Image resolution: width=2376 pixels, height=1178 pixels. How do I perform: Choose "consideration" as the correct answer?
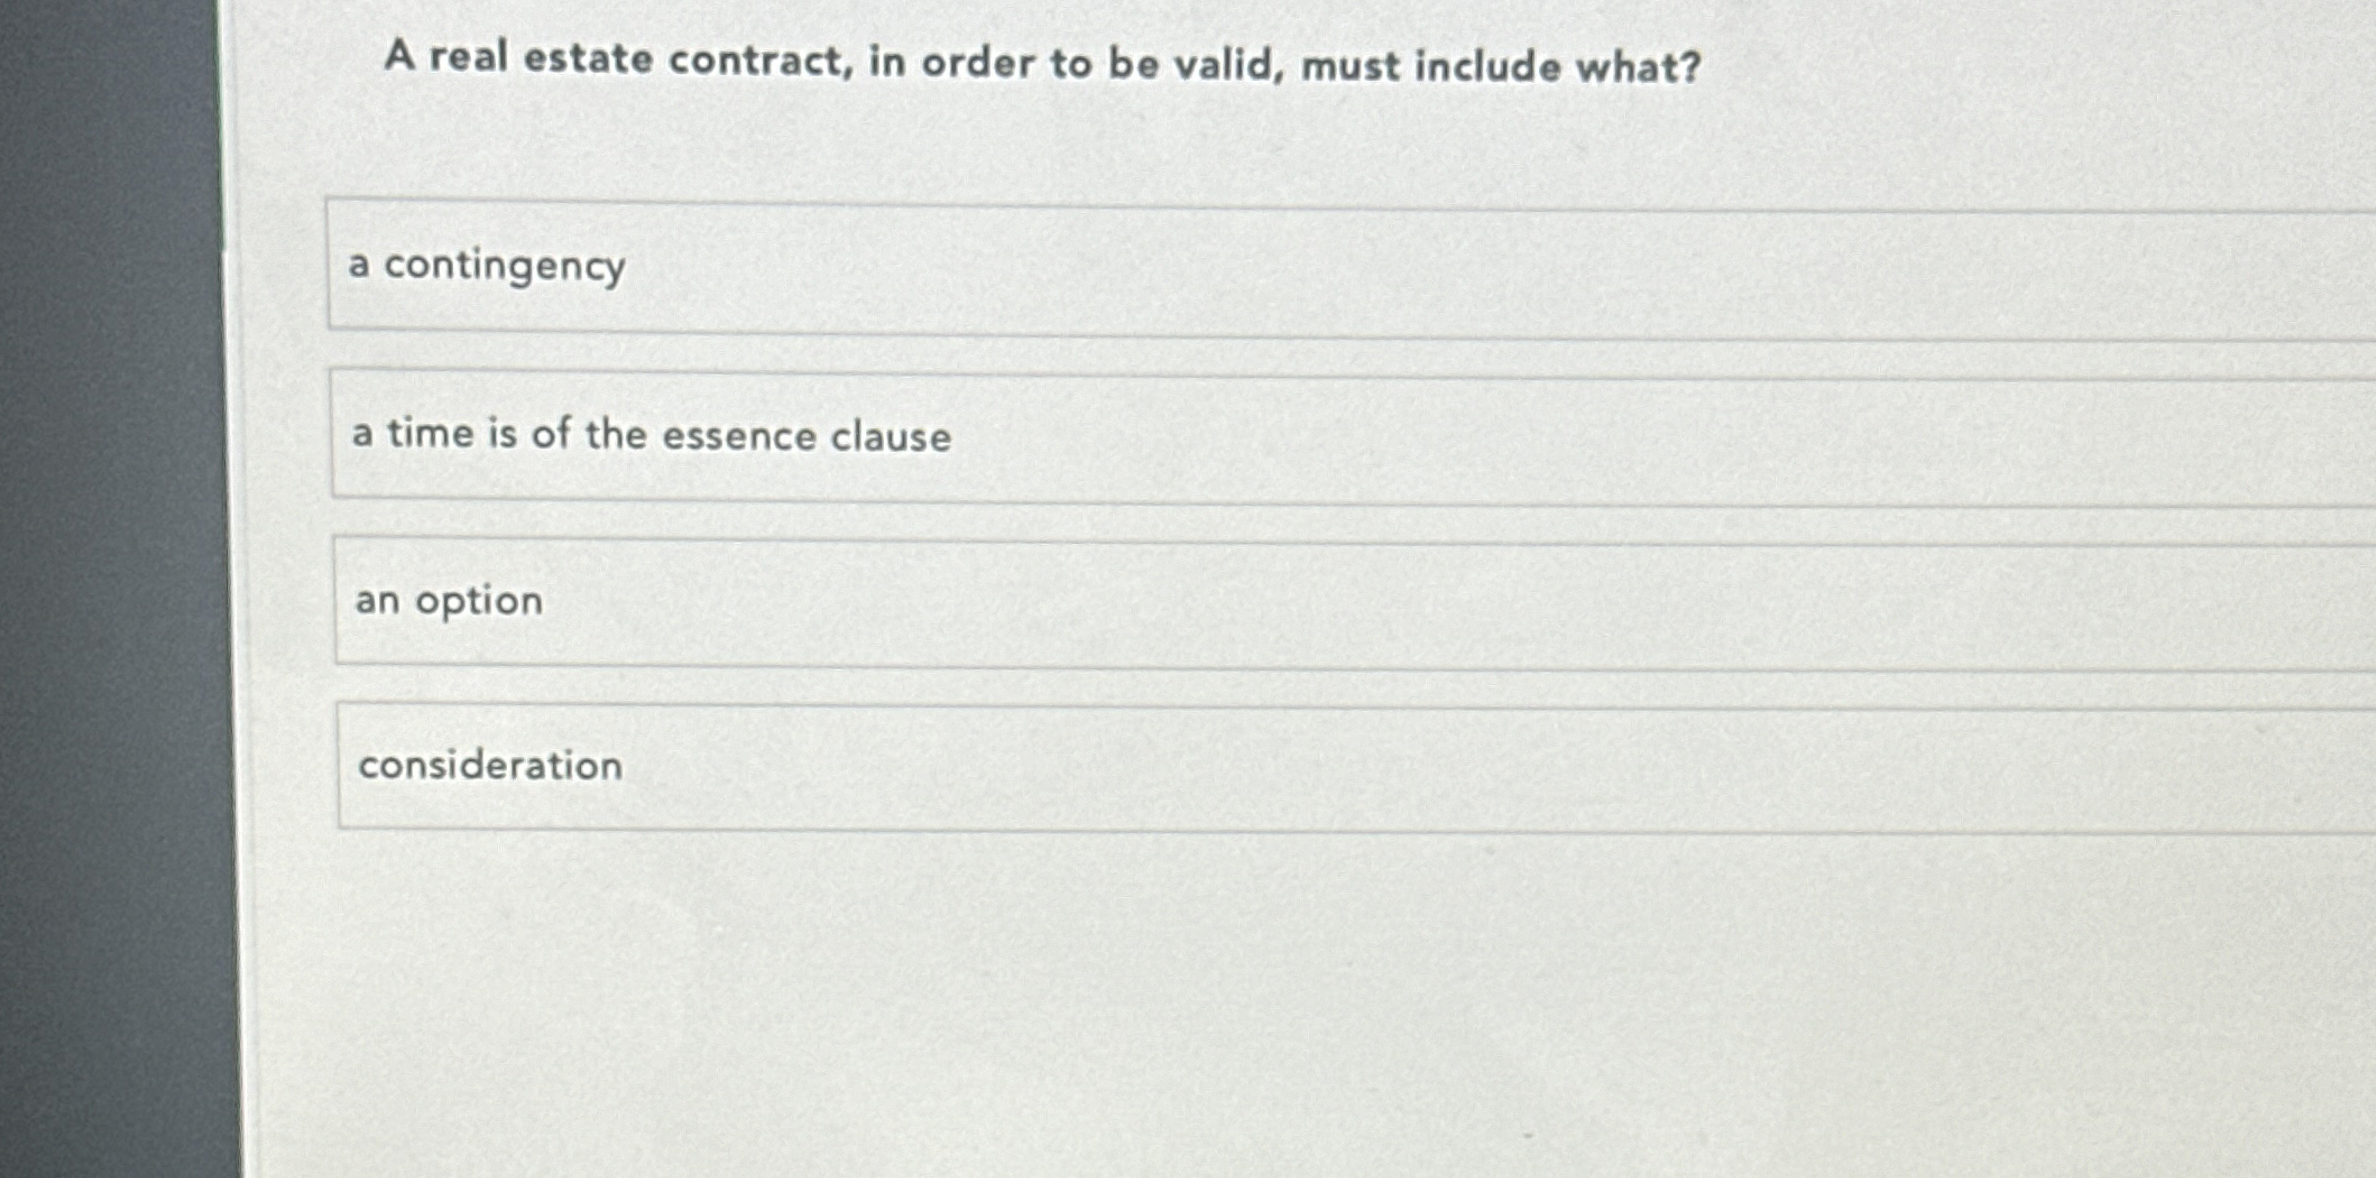click(x=1200, y=765)
